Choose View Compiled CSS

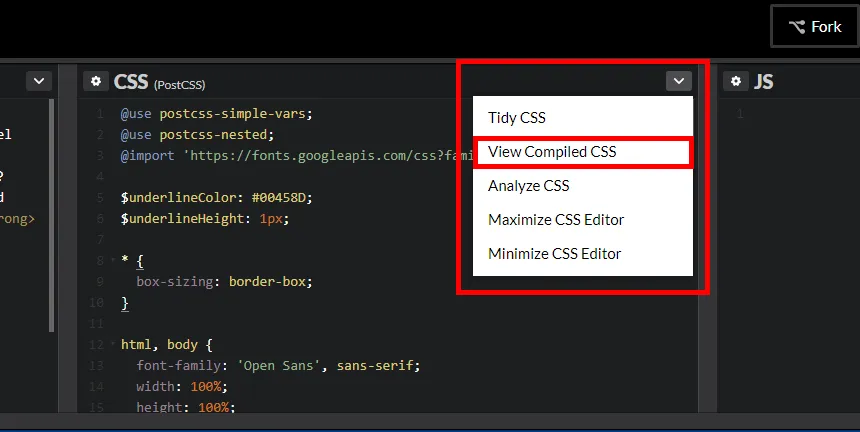point(583,152)
